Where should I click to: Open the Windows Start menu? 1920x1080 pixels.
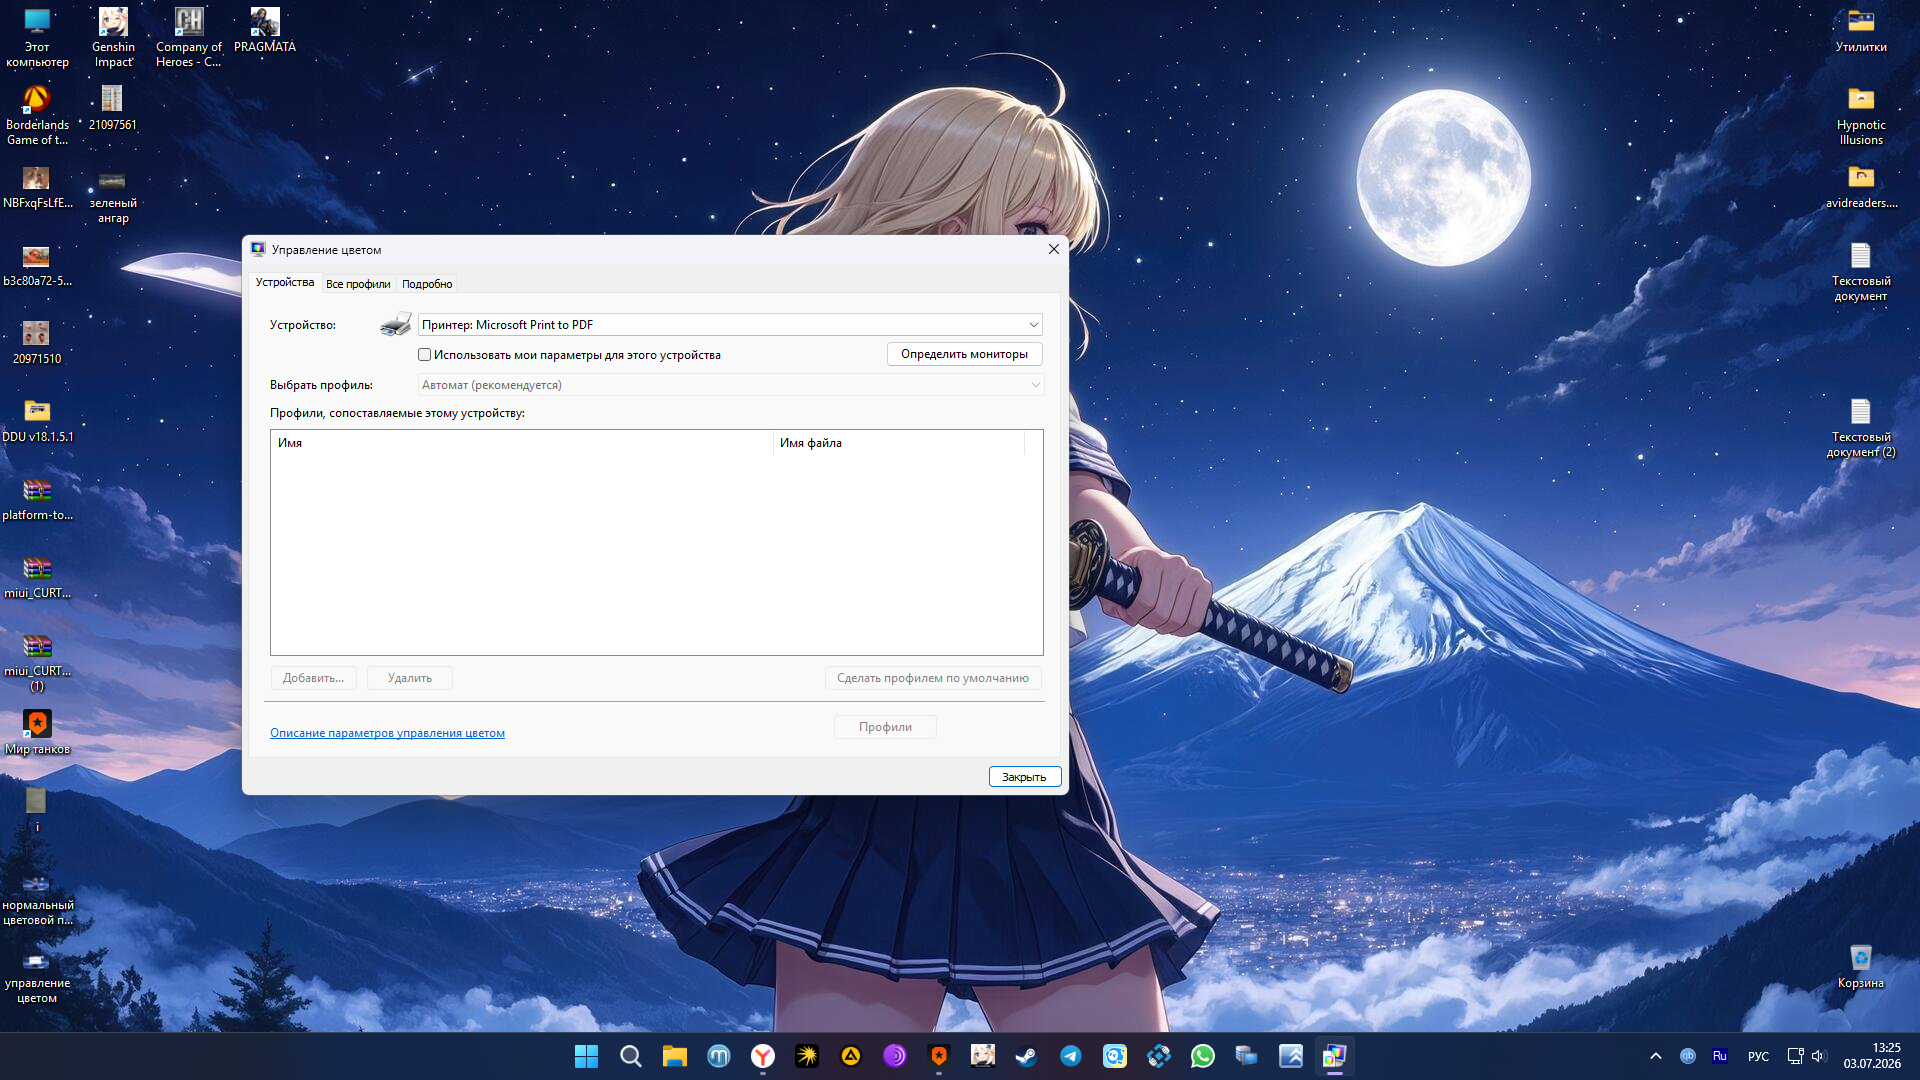click(x=586, y=1056)
